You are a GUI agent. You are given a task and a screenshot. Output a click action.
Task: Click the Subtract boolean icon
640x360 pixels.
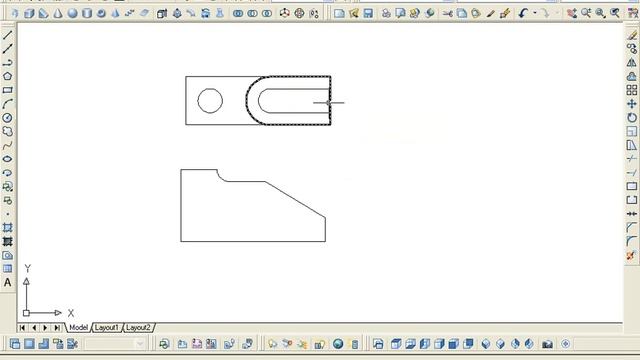click(252, 13)
